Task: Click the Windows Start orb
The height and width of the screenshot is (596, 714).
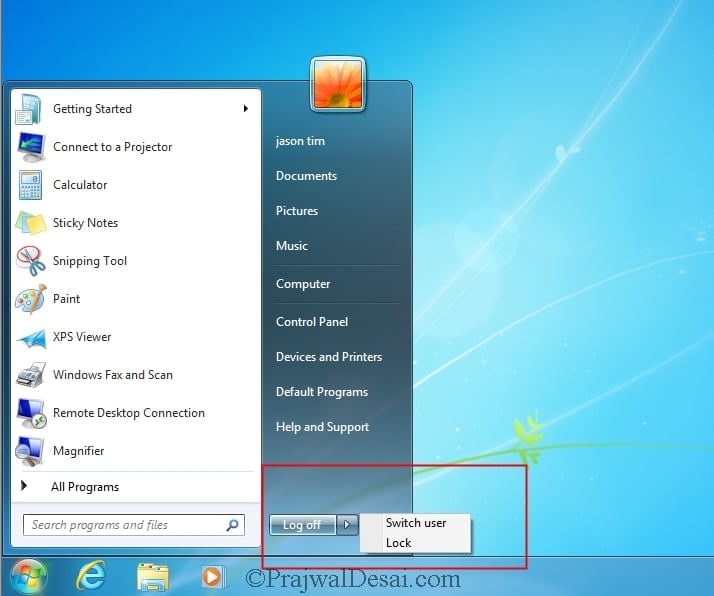Action: (x=29, y=576)
